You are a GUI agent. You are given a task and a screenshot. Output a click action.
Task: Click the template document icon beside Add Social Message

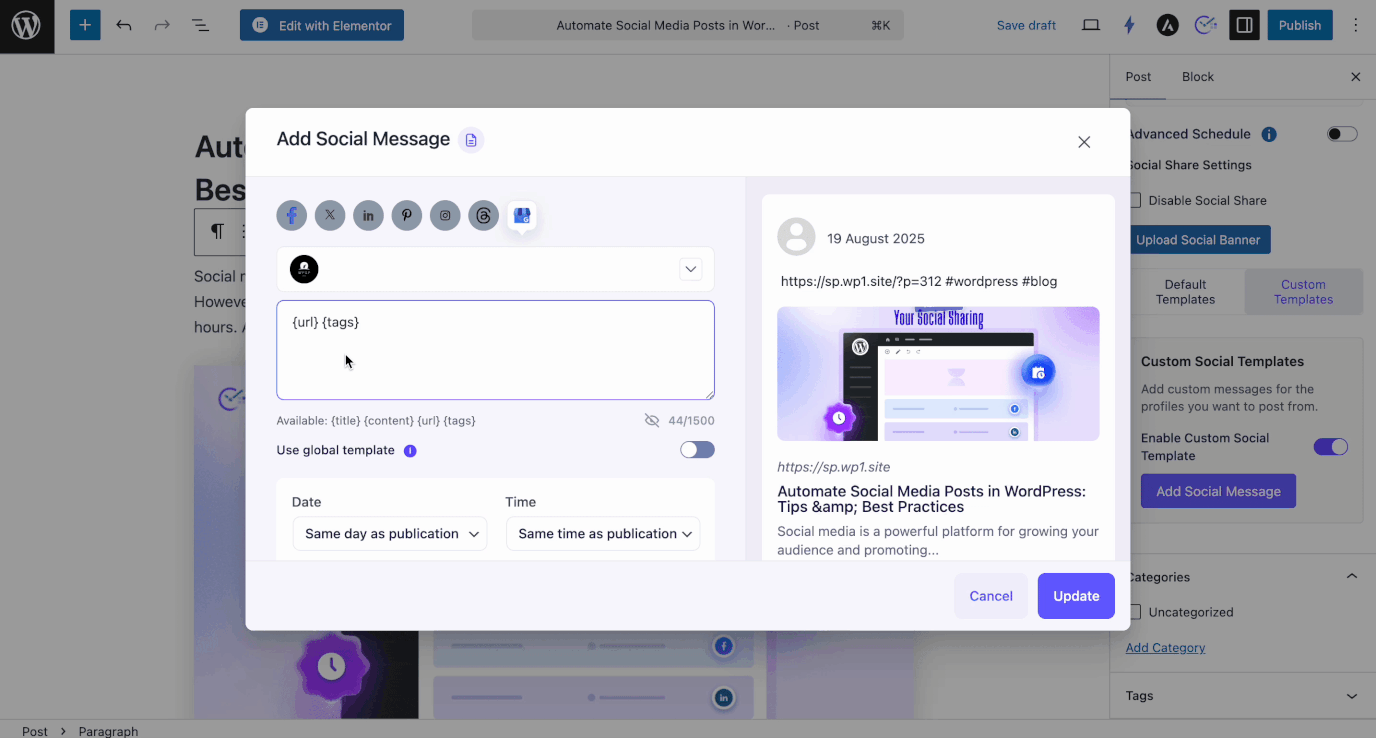471,140
